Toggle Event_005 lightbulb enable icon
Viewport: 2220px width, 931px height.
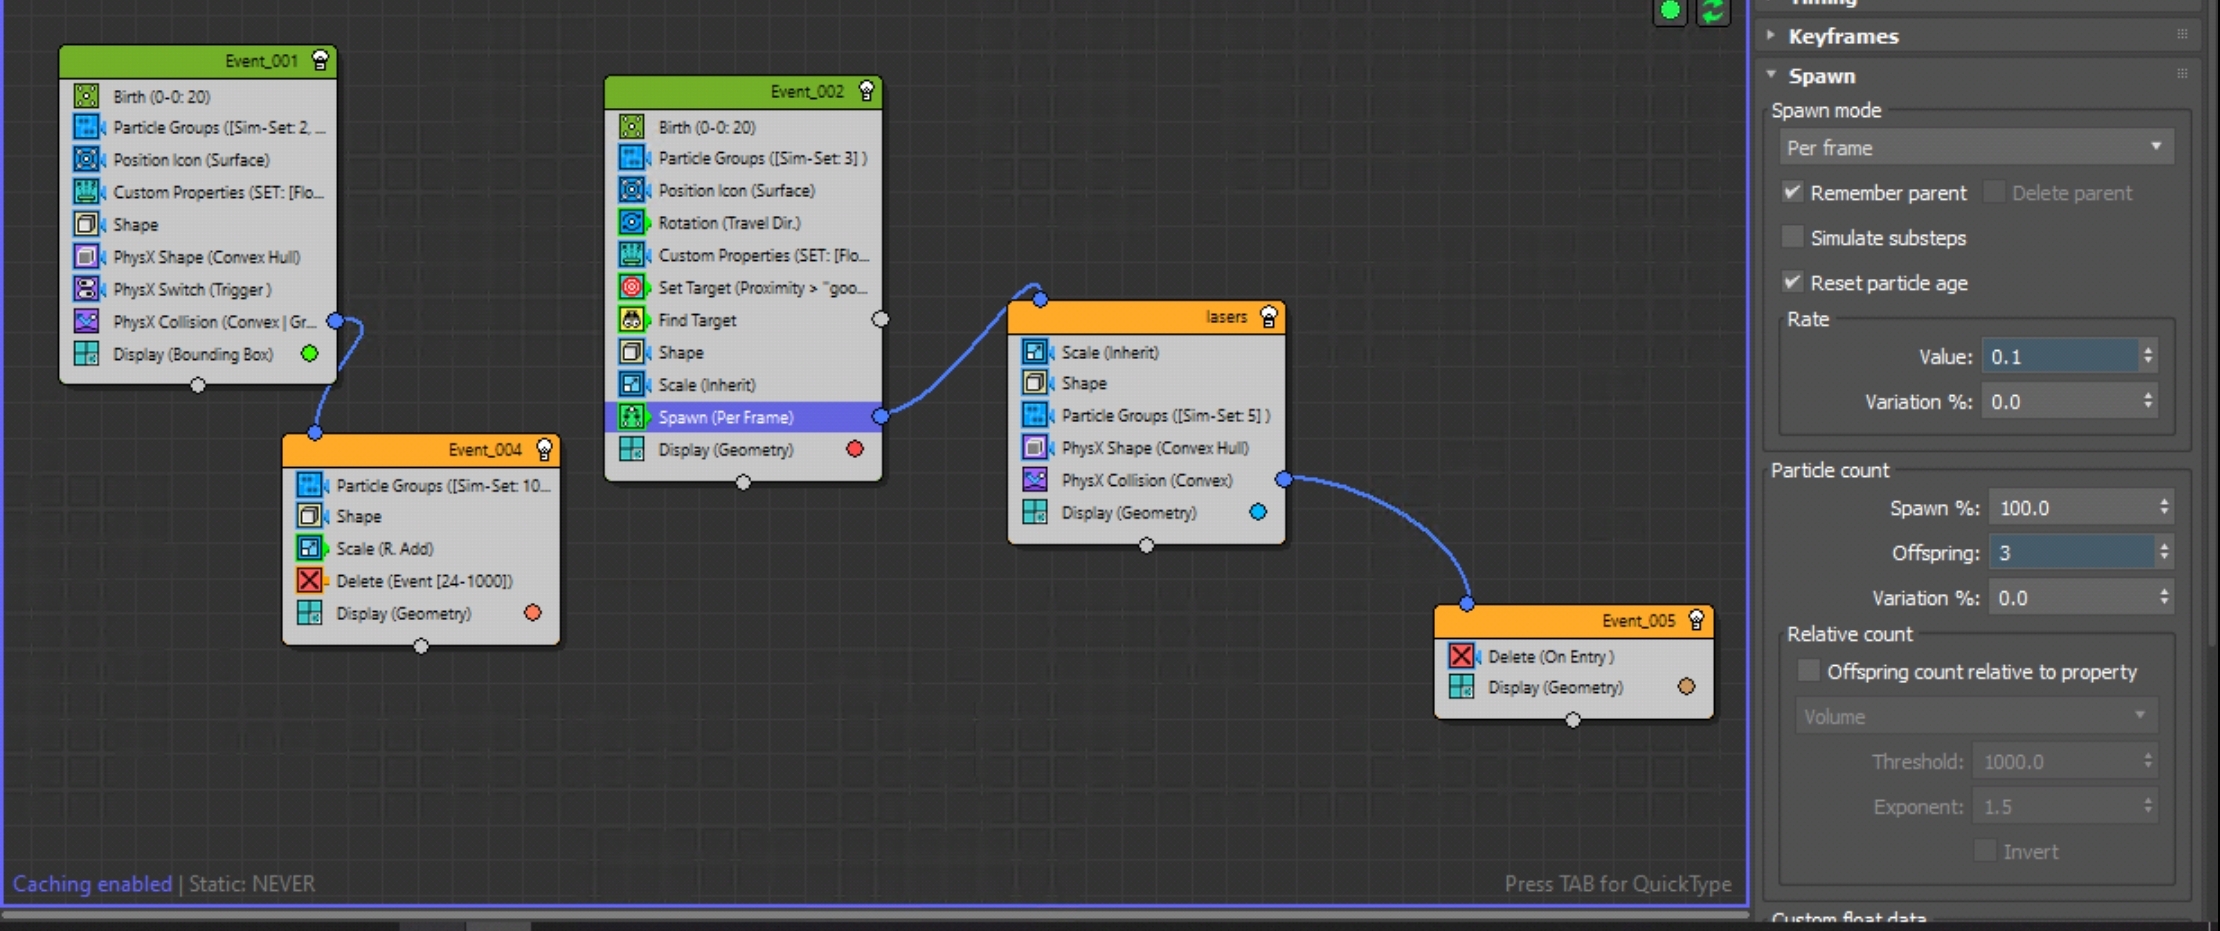(1696, 620)
